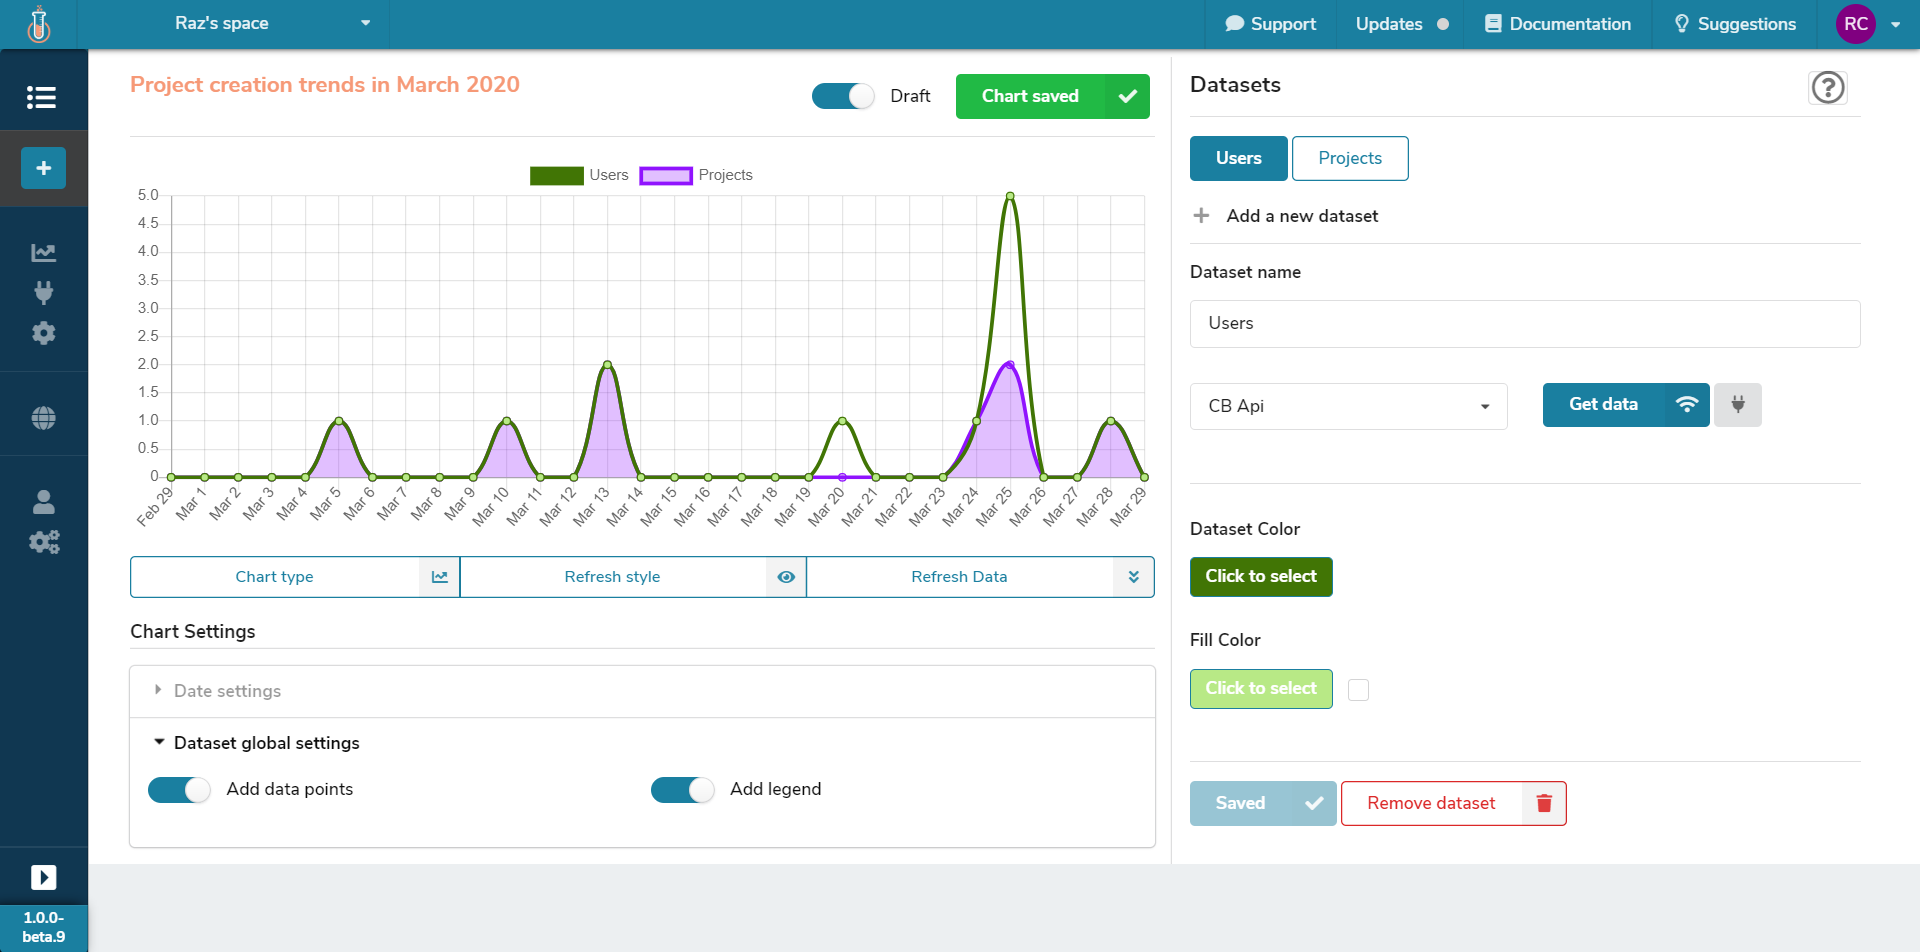Open the chart line icon in sidebar

[x=43, y=252]
